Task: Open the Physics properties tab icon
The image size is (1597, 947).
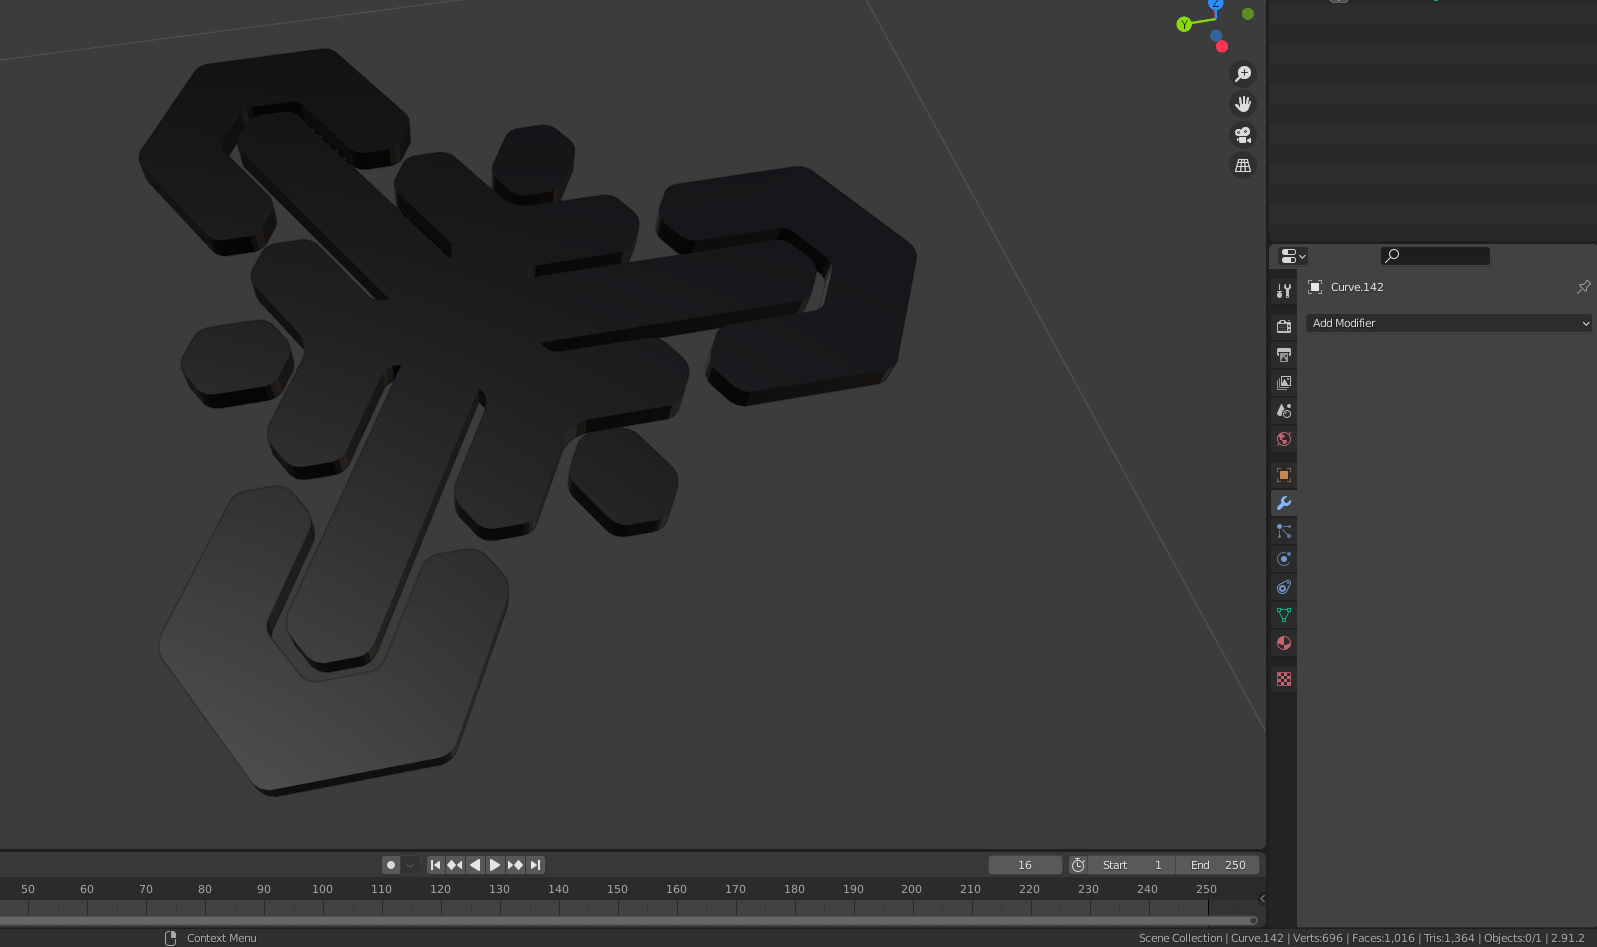Action: pos(1284,559)
